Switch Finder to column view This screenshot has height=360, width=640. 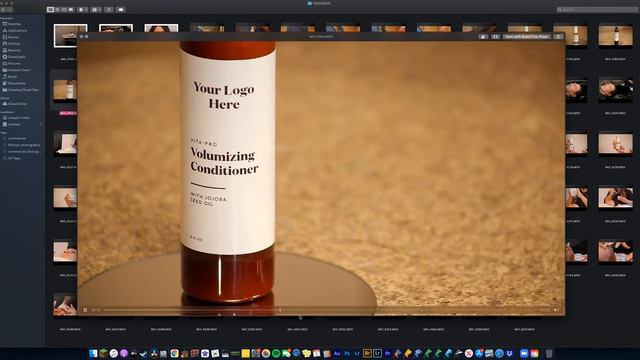(x=64, y=9)
